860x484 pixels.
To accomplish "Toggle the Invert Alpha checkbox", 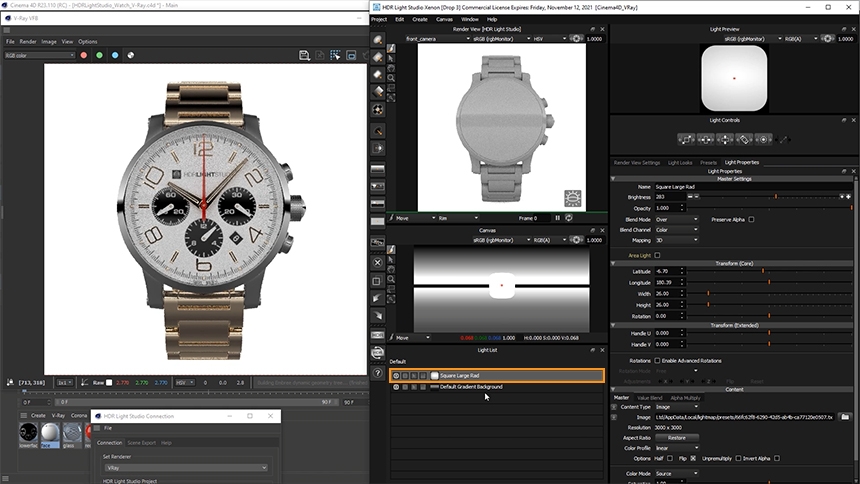I will [x=777, y=458].
